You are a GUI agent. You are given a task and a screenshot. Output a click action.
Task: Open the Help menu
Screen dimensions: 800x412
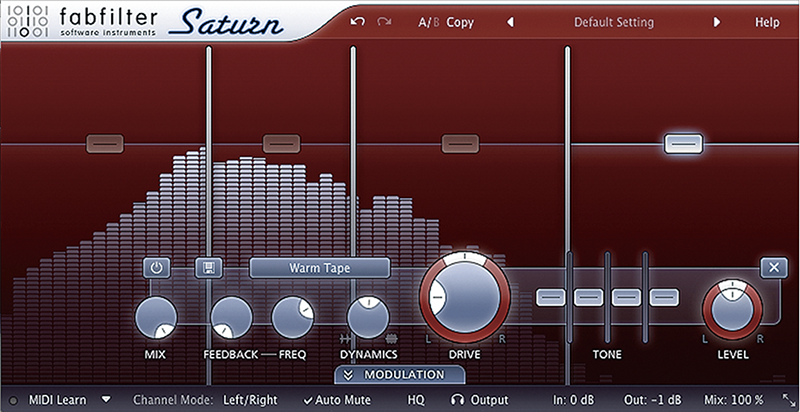pos(767,22)
